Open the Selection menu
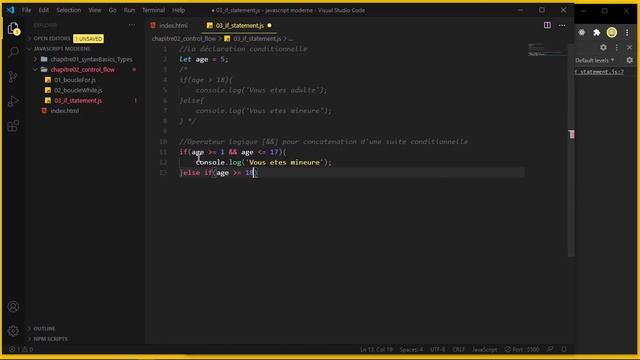 pos(69,10)
